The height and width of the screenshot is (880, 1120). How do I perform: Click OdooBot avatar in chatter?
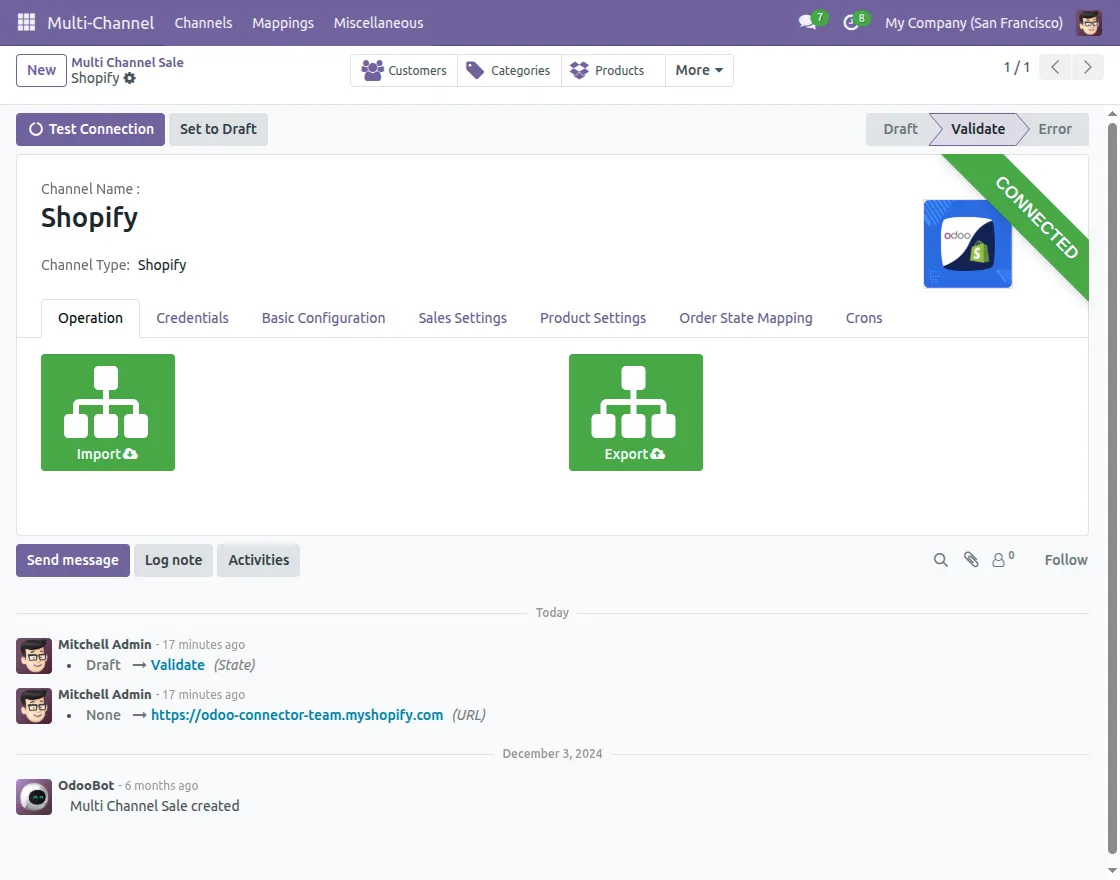point(34,796)
